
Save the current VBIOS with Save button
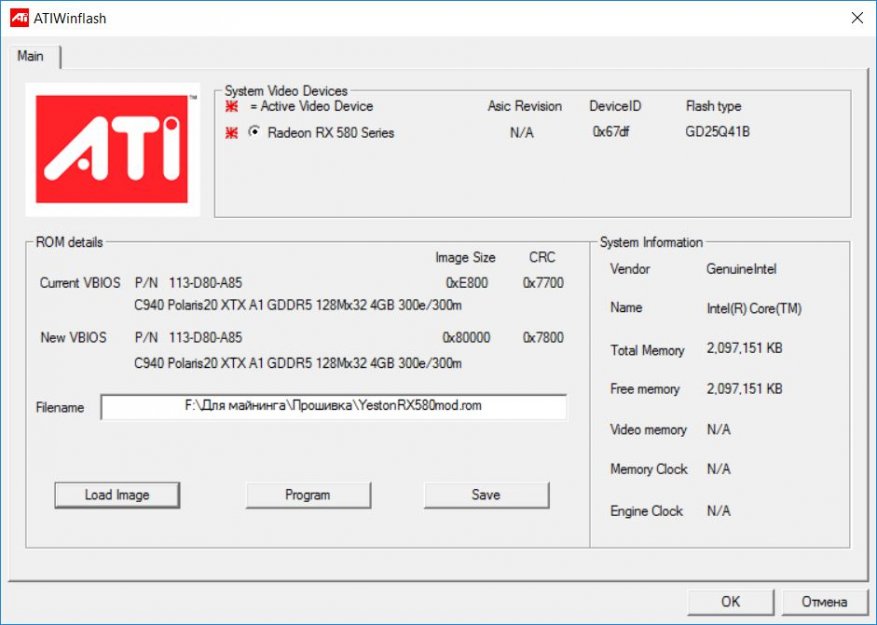point(486,495)
